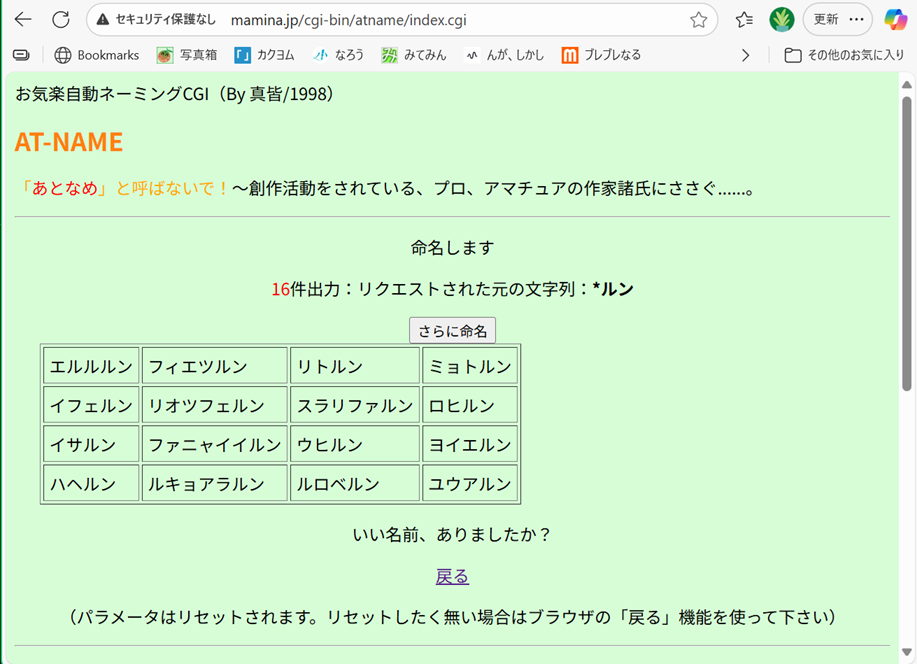Open the Copilot icon
Screen dimensions: 917x664
coord(895,20)
